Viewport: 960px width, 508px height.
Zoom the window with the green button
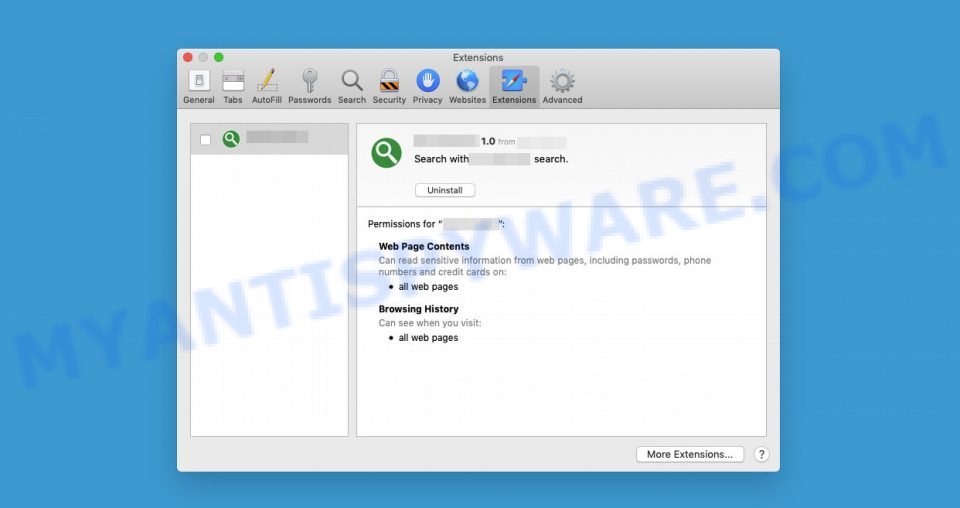219,57
